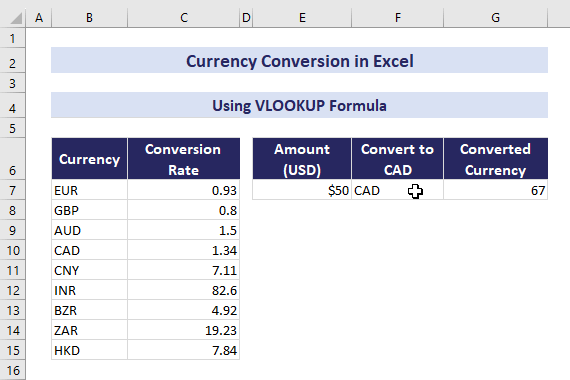Image resolution: width=570 pixels, height=380 pixels.
Task: Select the AUD currency cell
Action: pyautogui.click(x=89, y=229)
